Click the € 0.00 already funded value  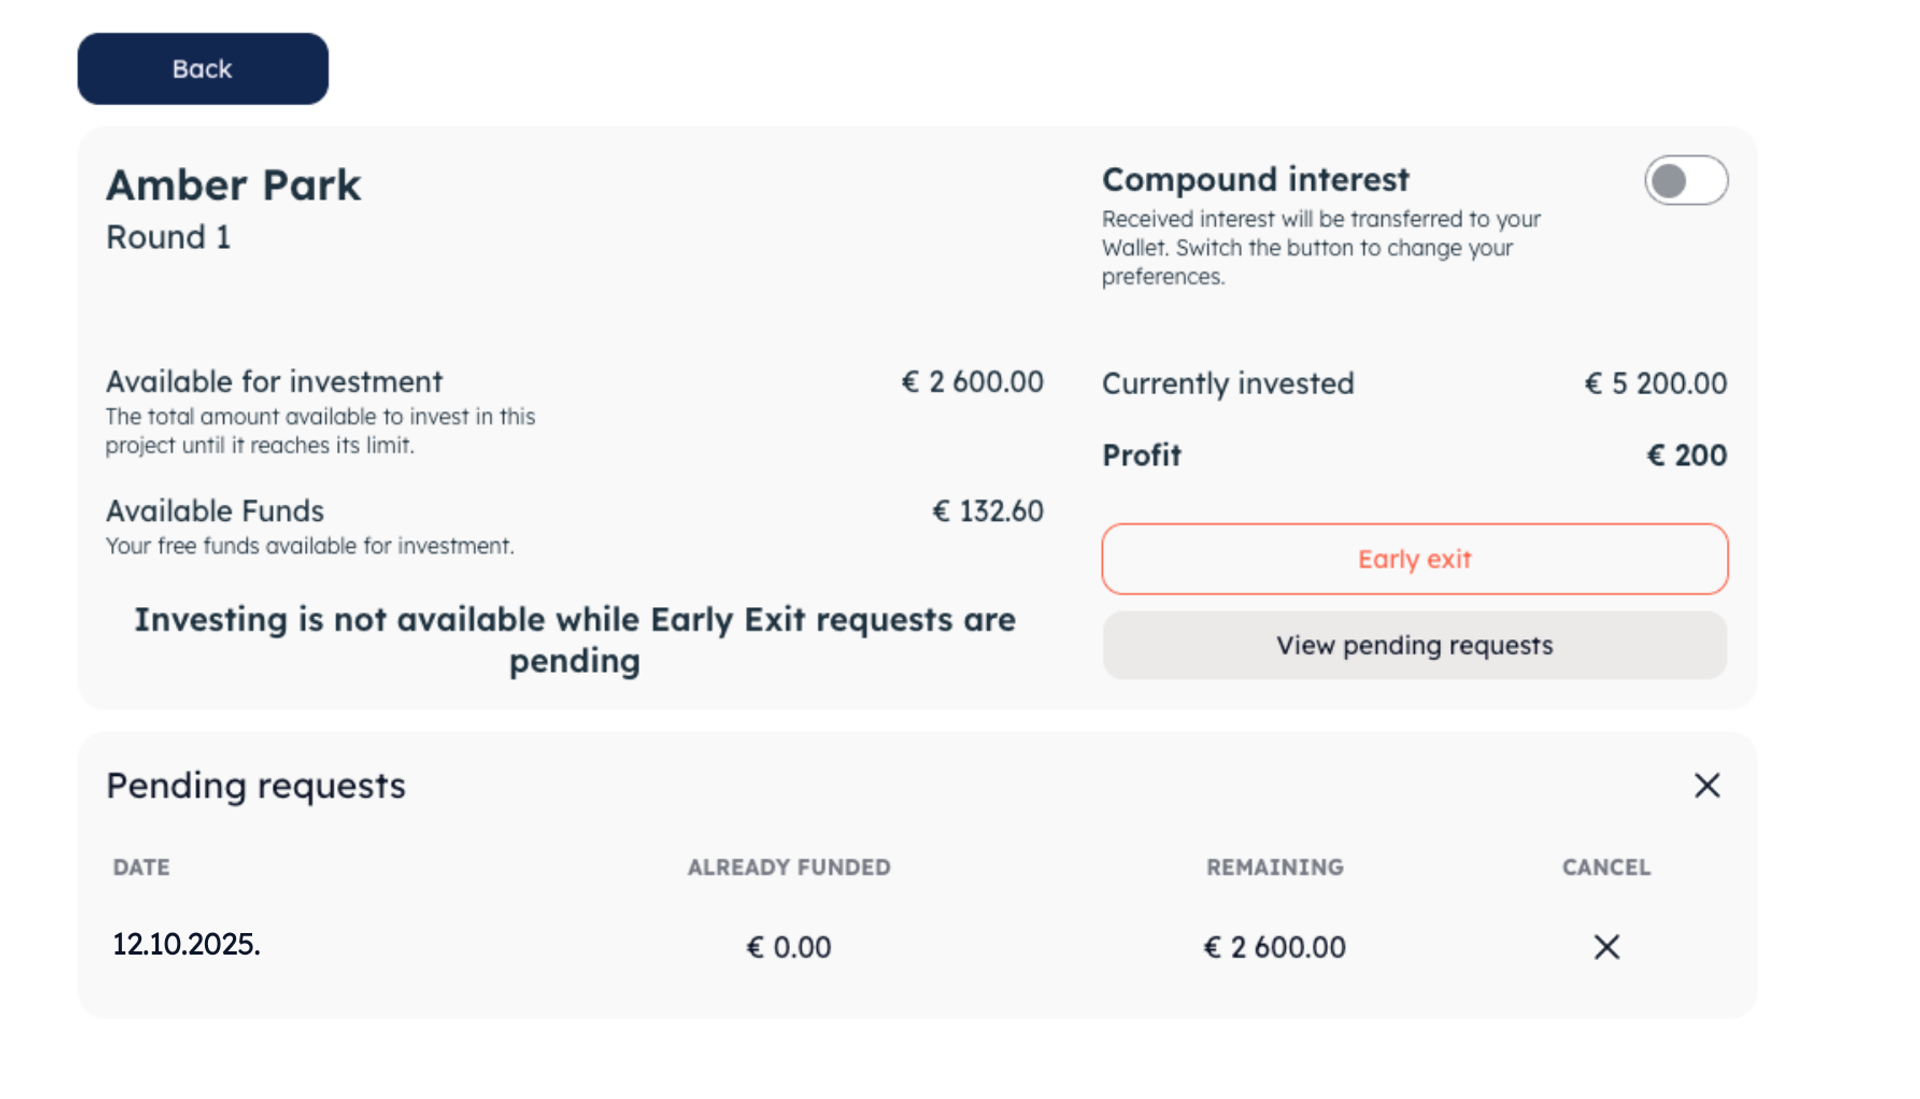[788, 947]
